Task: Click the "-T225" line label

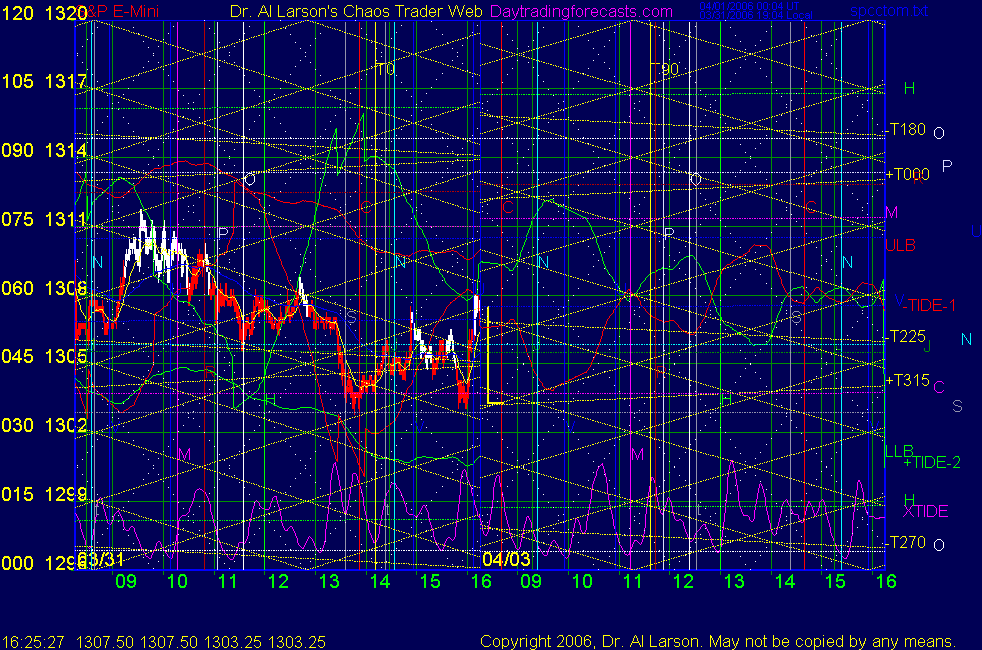Action: (906, 336)
